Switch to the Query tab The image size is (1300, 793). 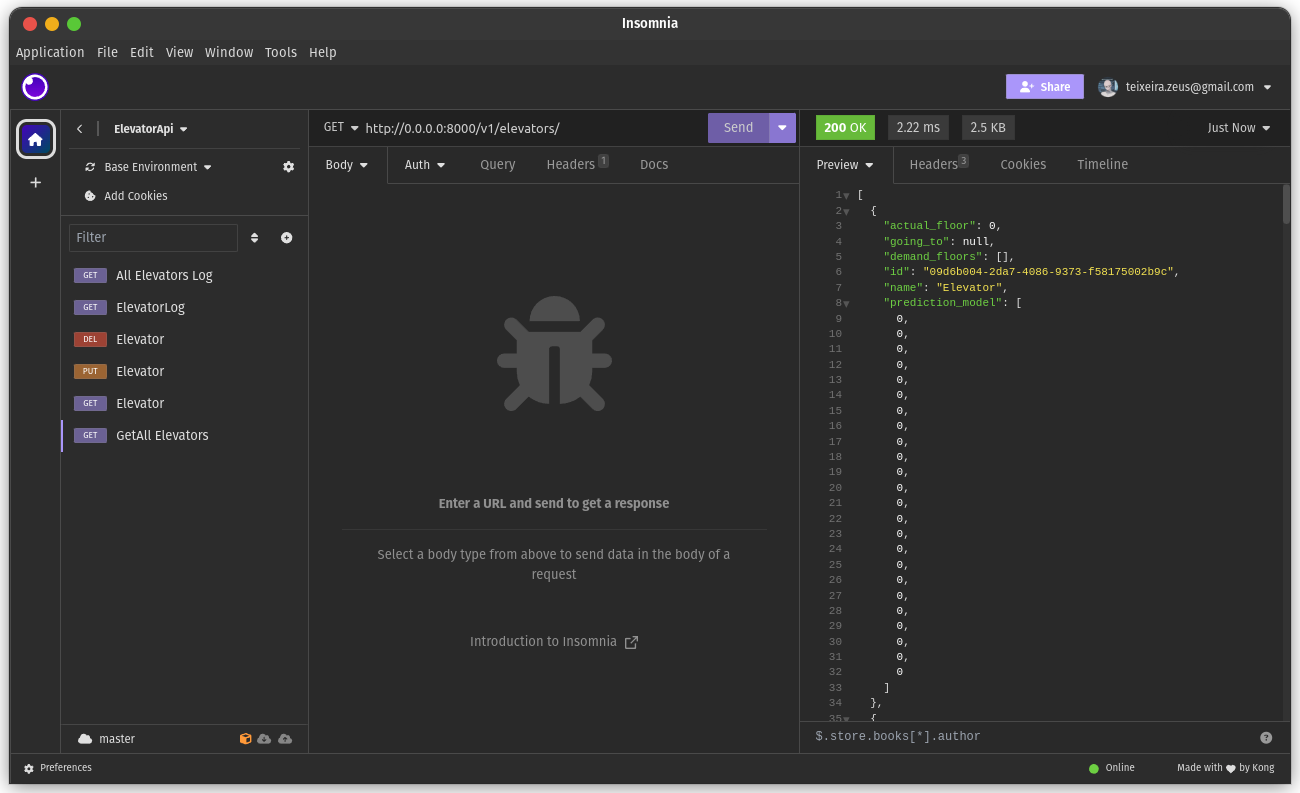[497, 165]
